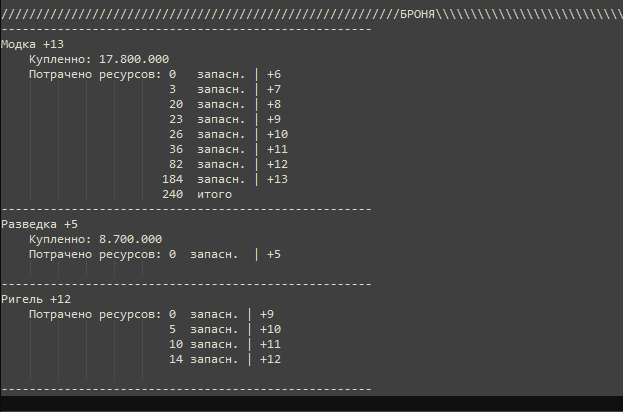
Task: Click the number 20 before запасн.
Action: (x=176, y=104)
